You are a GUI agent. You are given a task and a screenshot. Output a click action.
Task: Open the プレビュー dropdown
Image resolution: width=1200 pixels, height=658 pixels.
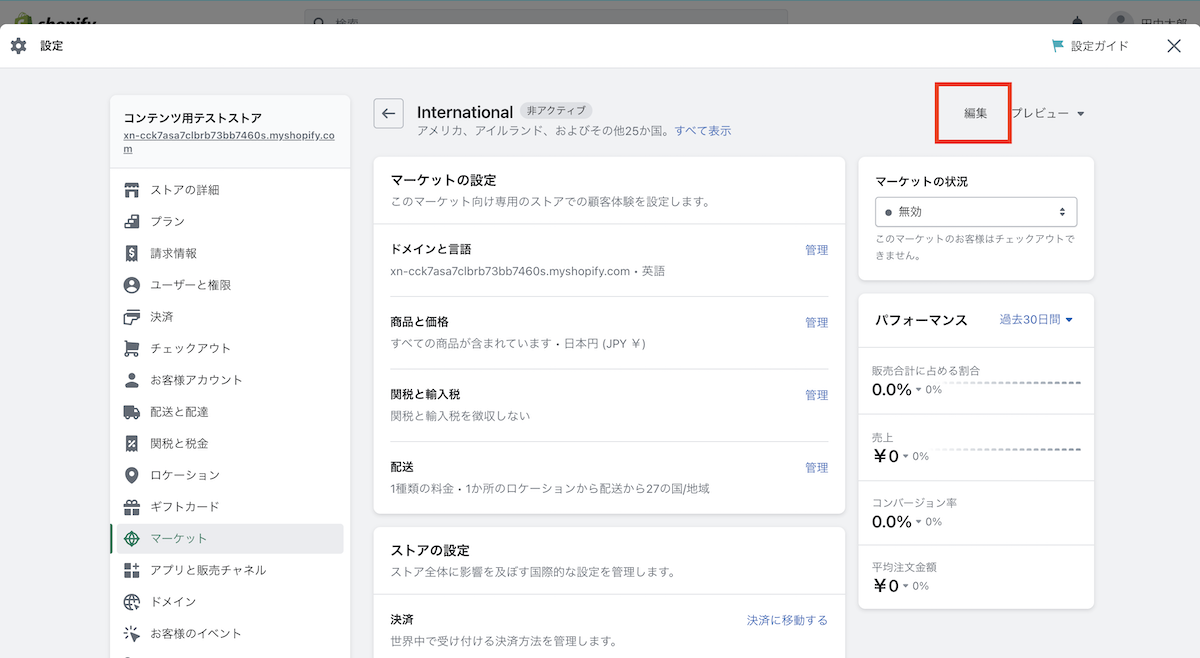tap(1047, 113)
